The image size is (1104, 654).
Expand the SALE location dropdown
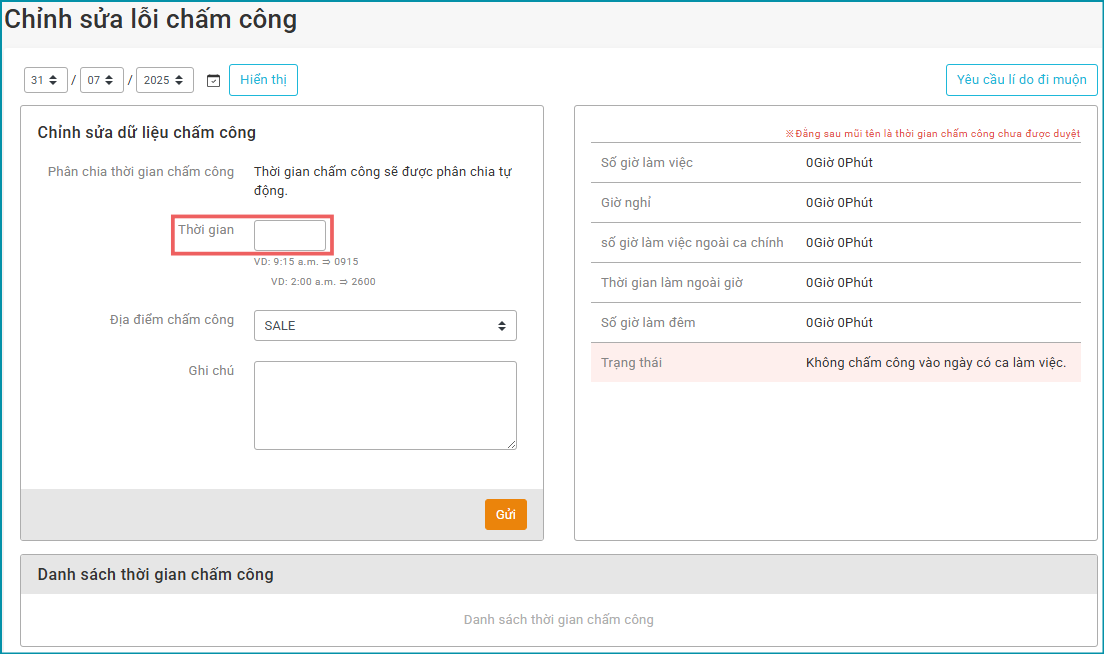tap(385, 326)
